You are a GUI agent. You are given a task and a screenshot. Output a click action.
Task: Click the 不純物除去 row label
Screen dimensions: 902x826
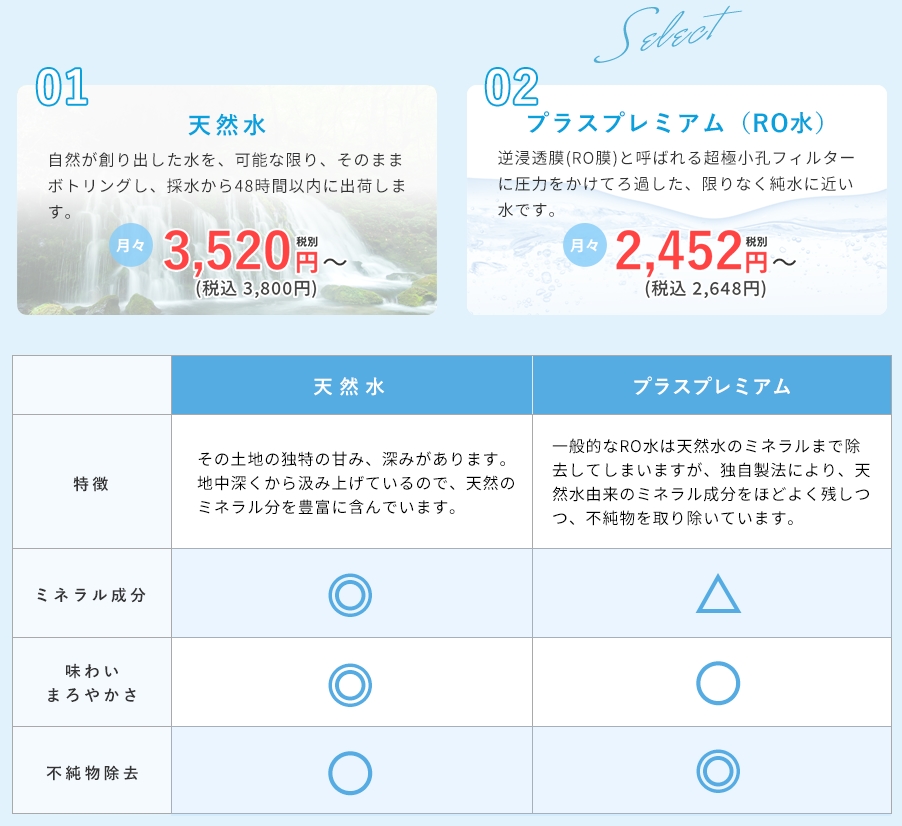click(91, 772)
